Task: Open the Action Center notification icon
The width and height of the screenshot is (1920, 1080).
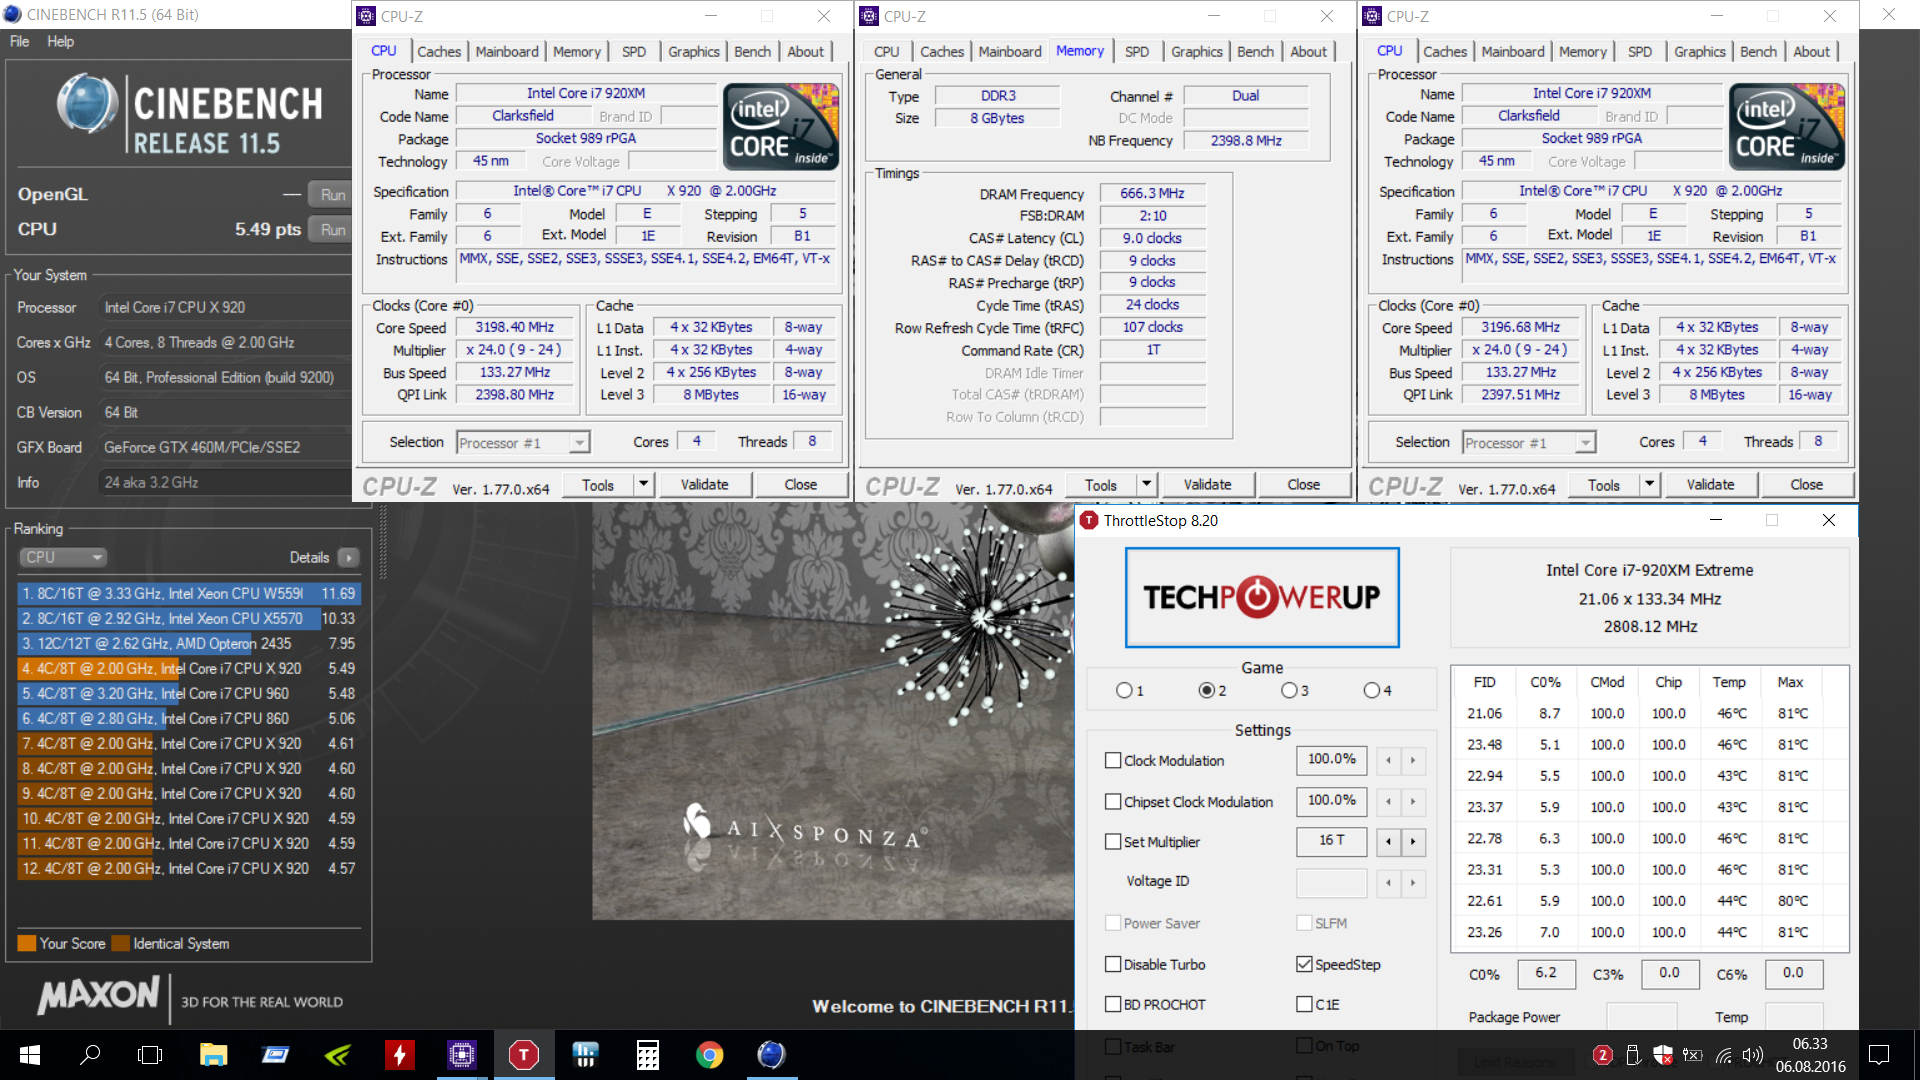Action: (1879, 1055)
